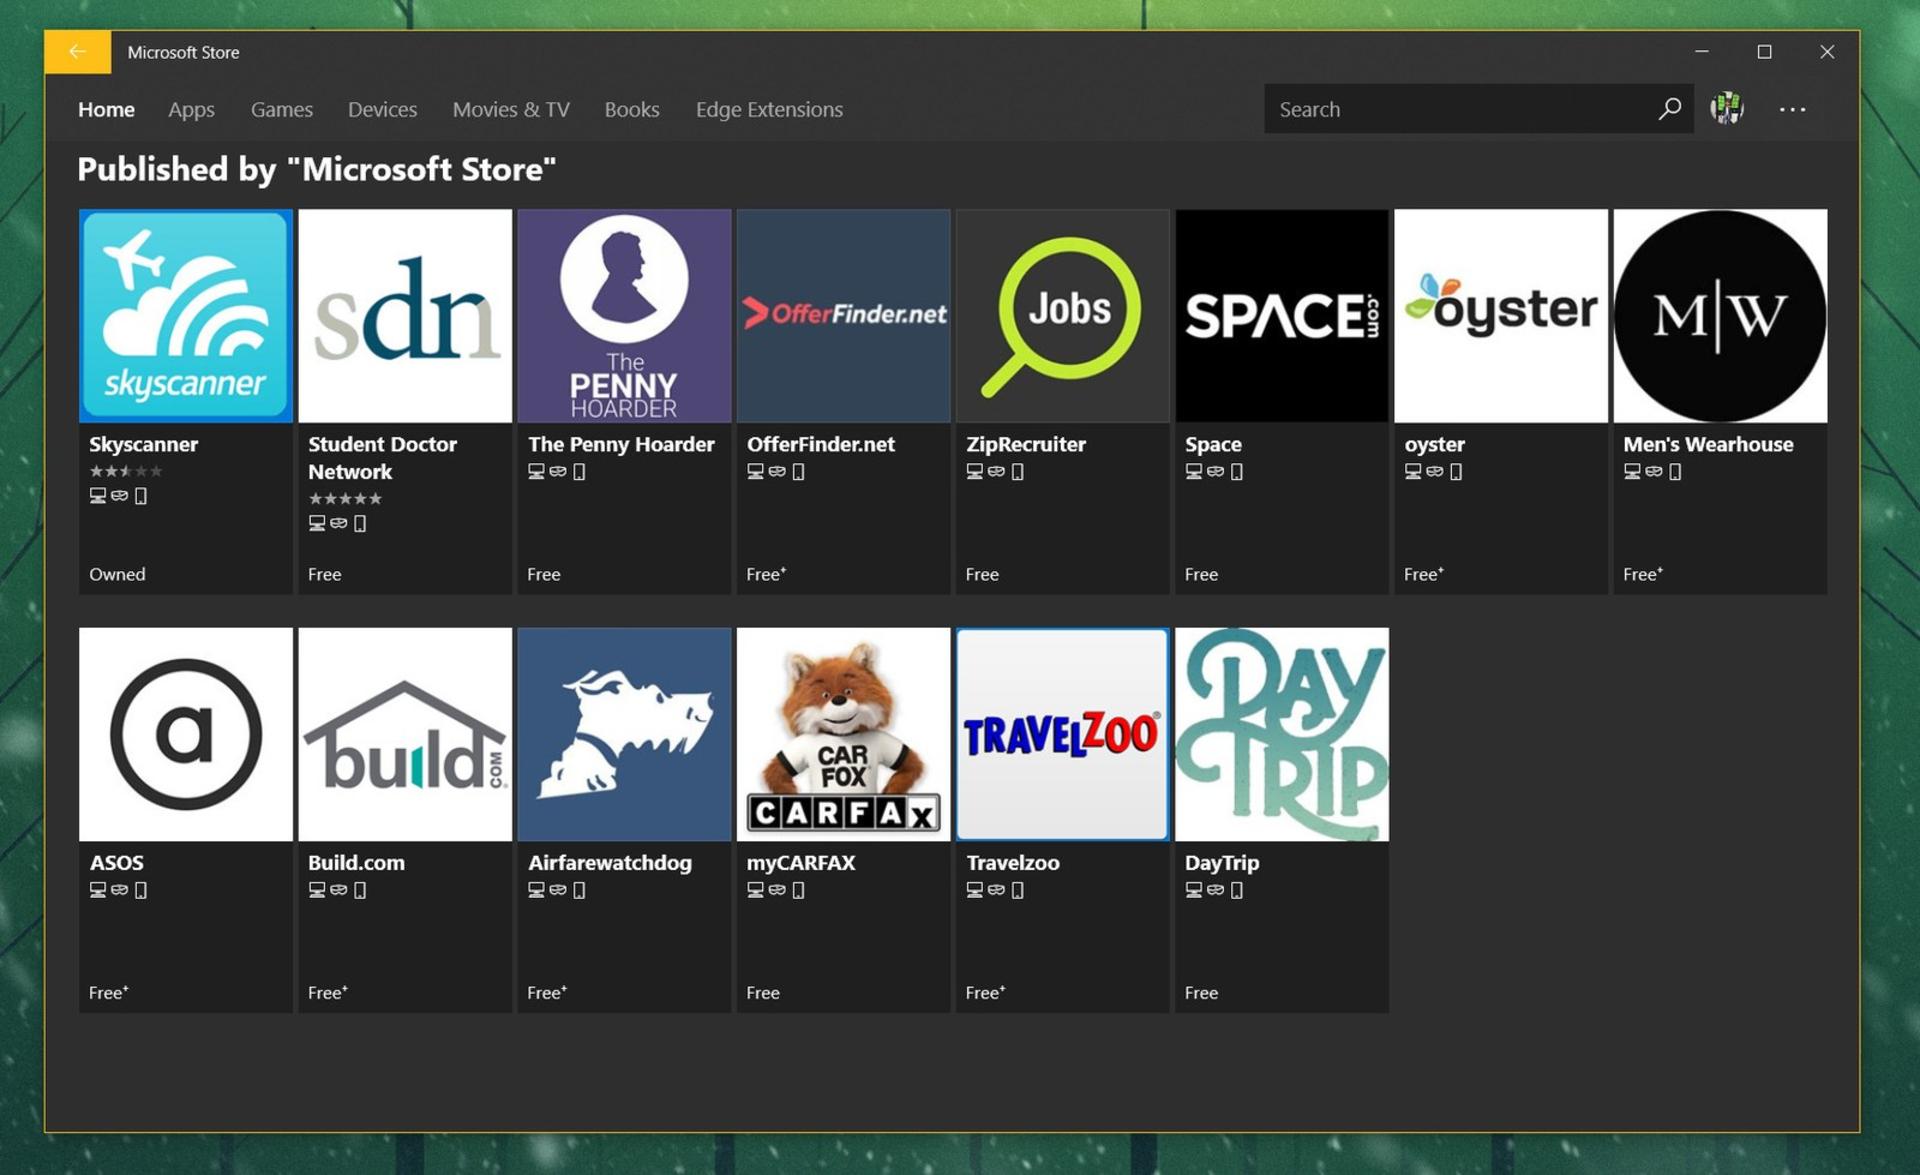Click the Free+ price under Build.com
The width and height of the screenshot is (1920, 1175).
[x=328, y=992]
